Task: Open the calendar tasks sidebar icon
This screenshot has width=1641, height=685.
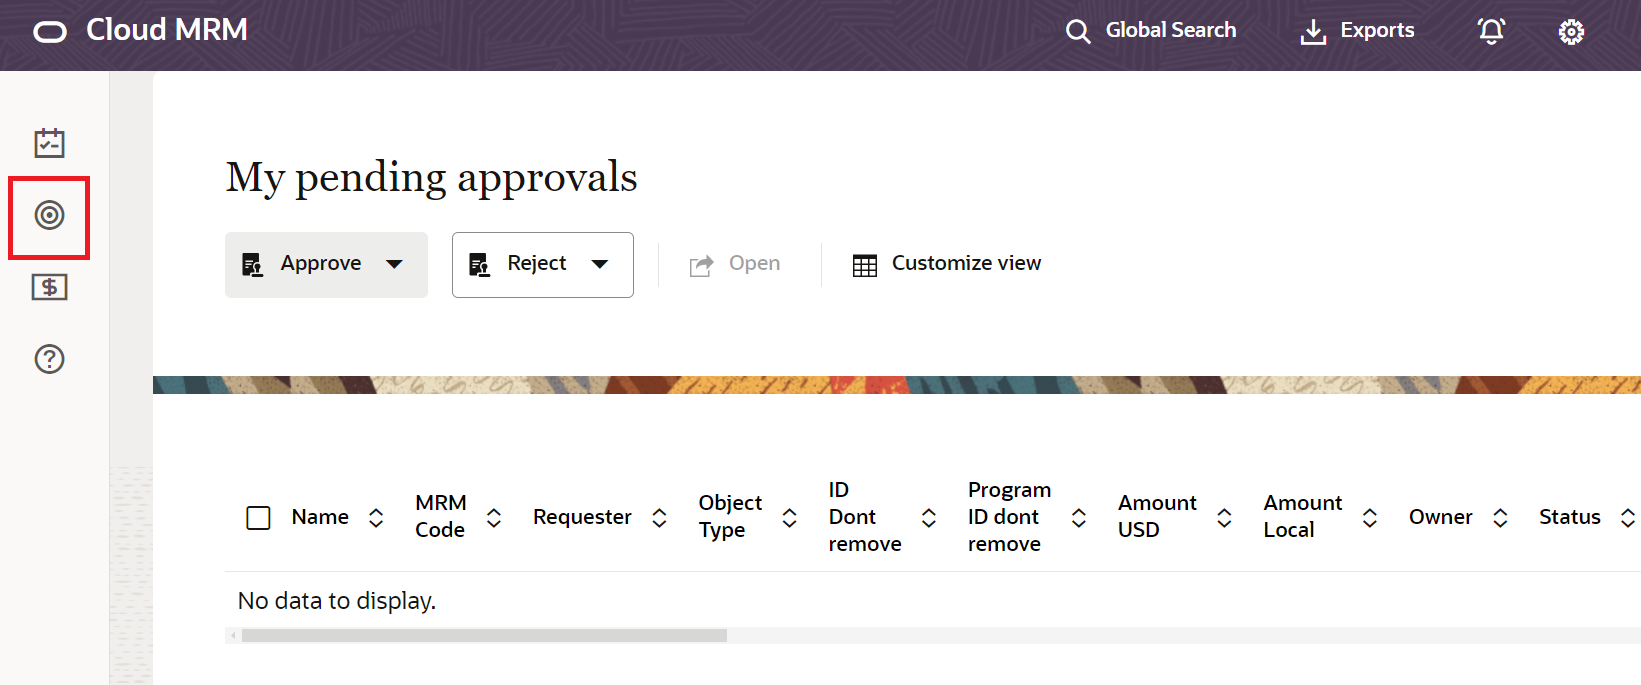Action: pos(49,143)
